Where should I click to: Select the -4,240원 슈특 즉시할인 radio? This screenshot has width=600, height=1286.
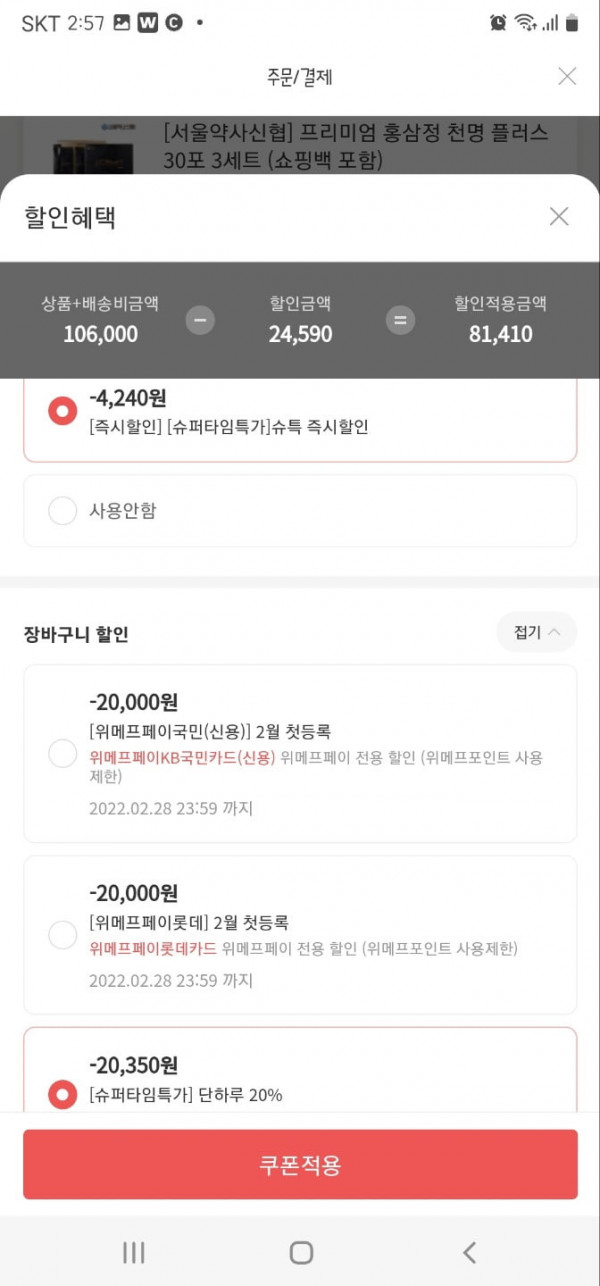click(62, 411)
